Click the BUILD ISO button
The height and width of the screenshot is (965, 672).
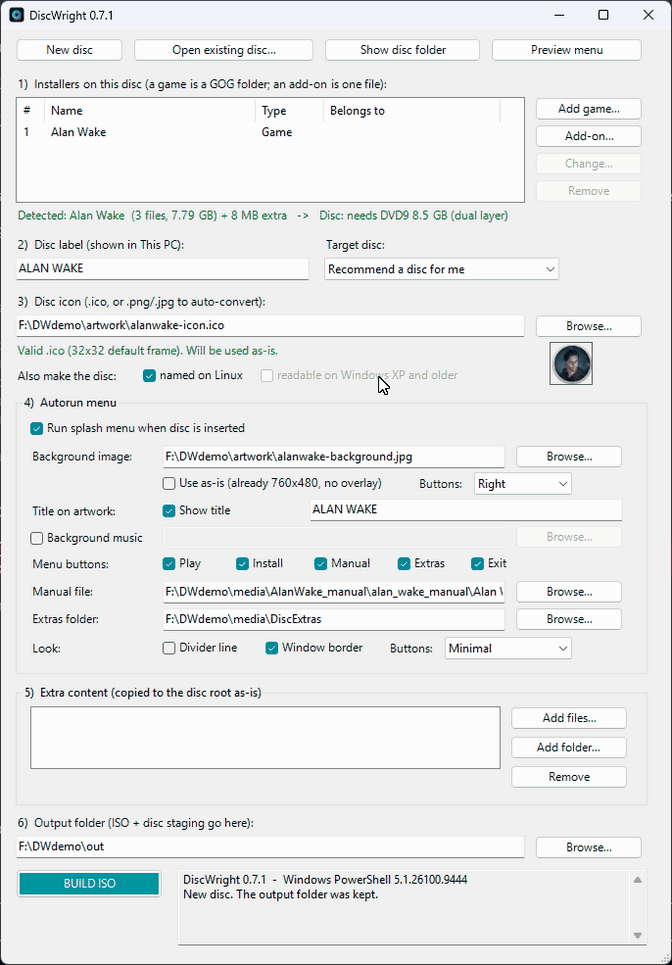click(x=89, y=884)
